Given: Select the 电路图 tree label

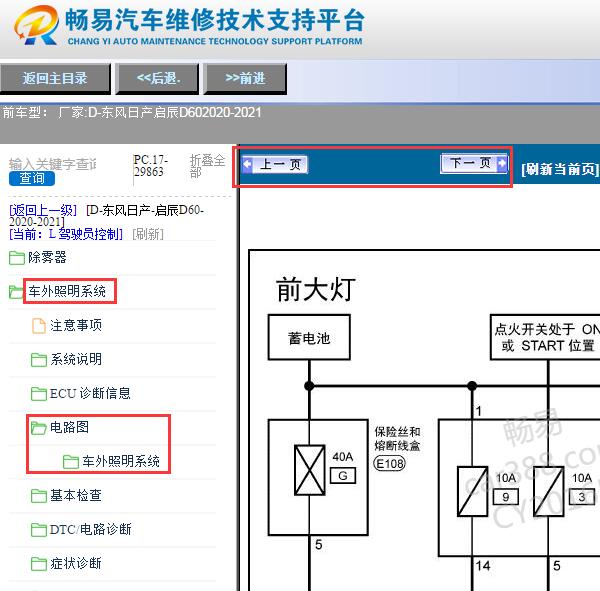Looking at the screenshot, I should (x=69, y=427).
